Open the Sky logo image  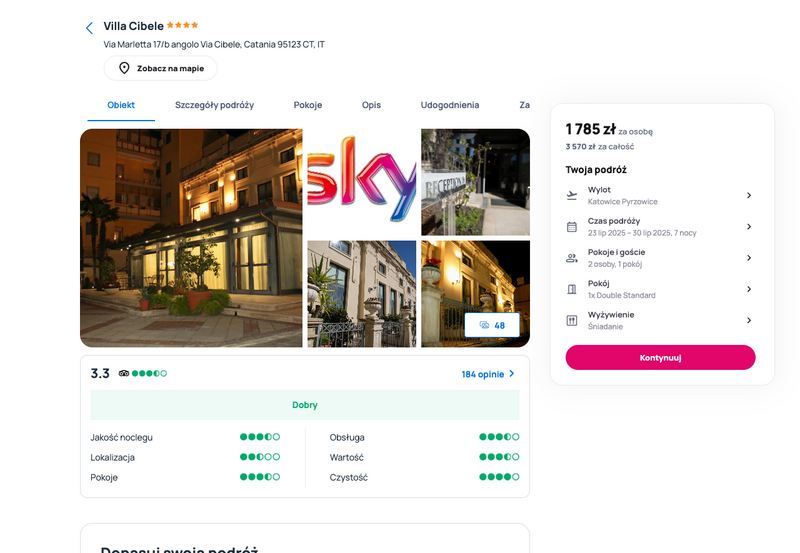click(362, 182)
